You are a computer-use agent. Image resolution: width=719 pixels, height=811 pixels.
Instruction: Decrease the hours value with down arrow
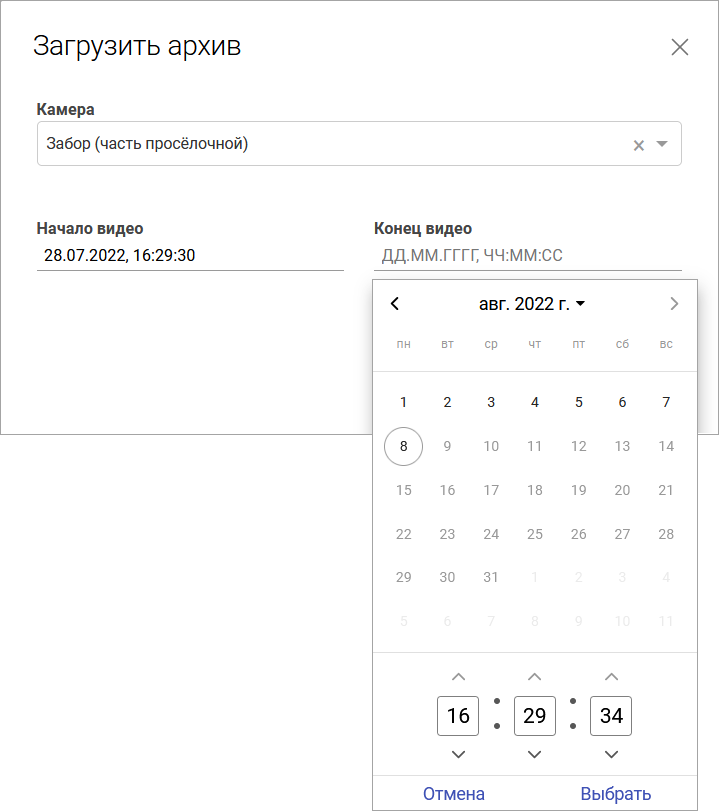[x=458, y=754]
